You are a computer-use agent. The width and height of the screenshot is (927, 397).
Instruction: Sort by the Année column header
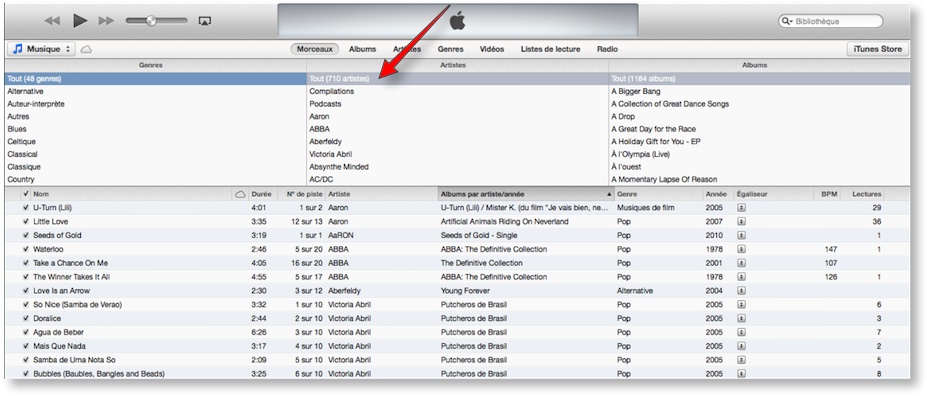click(x=718, y=194)
